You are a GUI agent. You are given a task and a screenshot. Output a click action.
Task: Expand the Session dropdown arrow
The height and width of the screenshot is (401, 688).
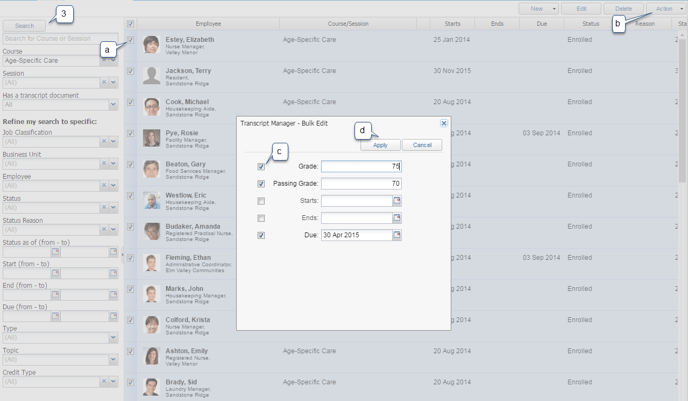coord(113,82)
